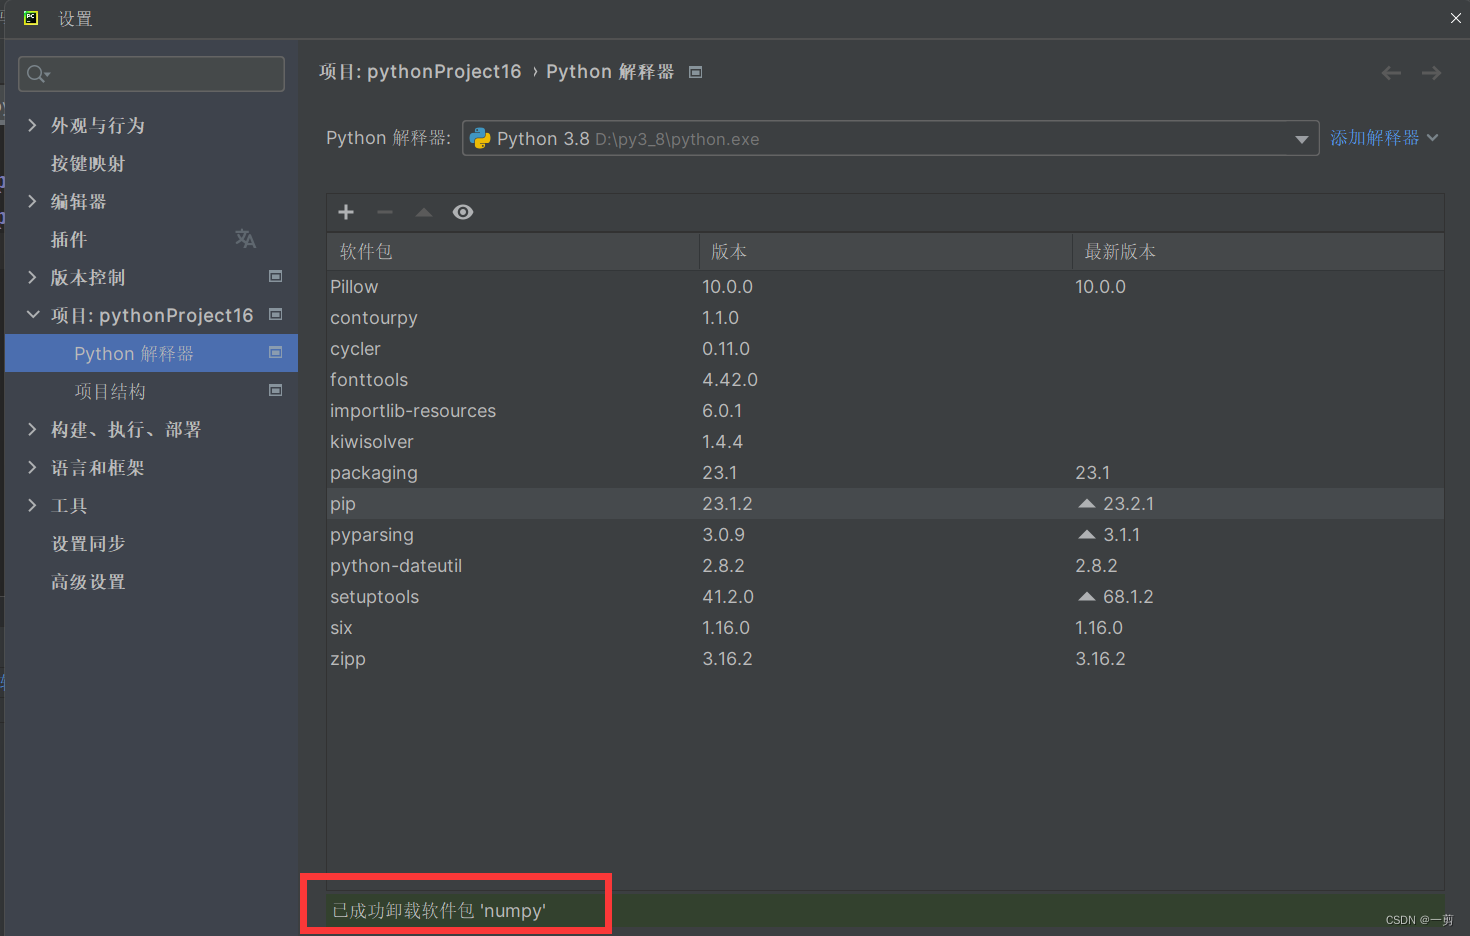This screenshot has height=936, width=1470.
Task: Open the Python 3.8 interpreter dropdown
Action: (x=1301, y=138)
